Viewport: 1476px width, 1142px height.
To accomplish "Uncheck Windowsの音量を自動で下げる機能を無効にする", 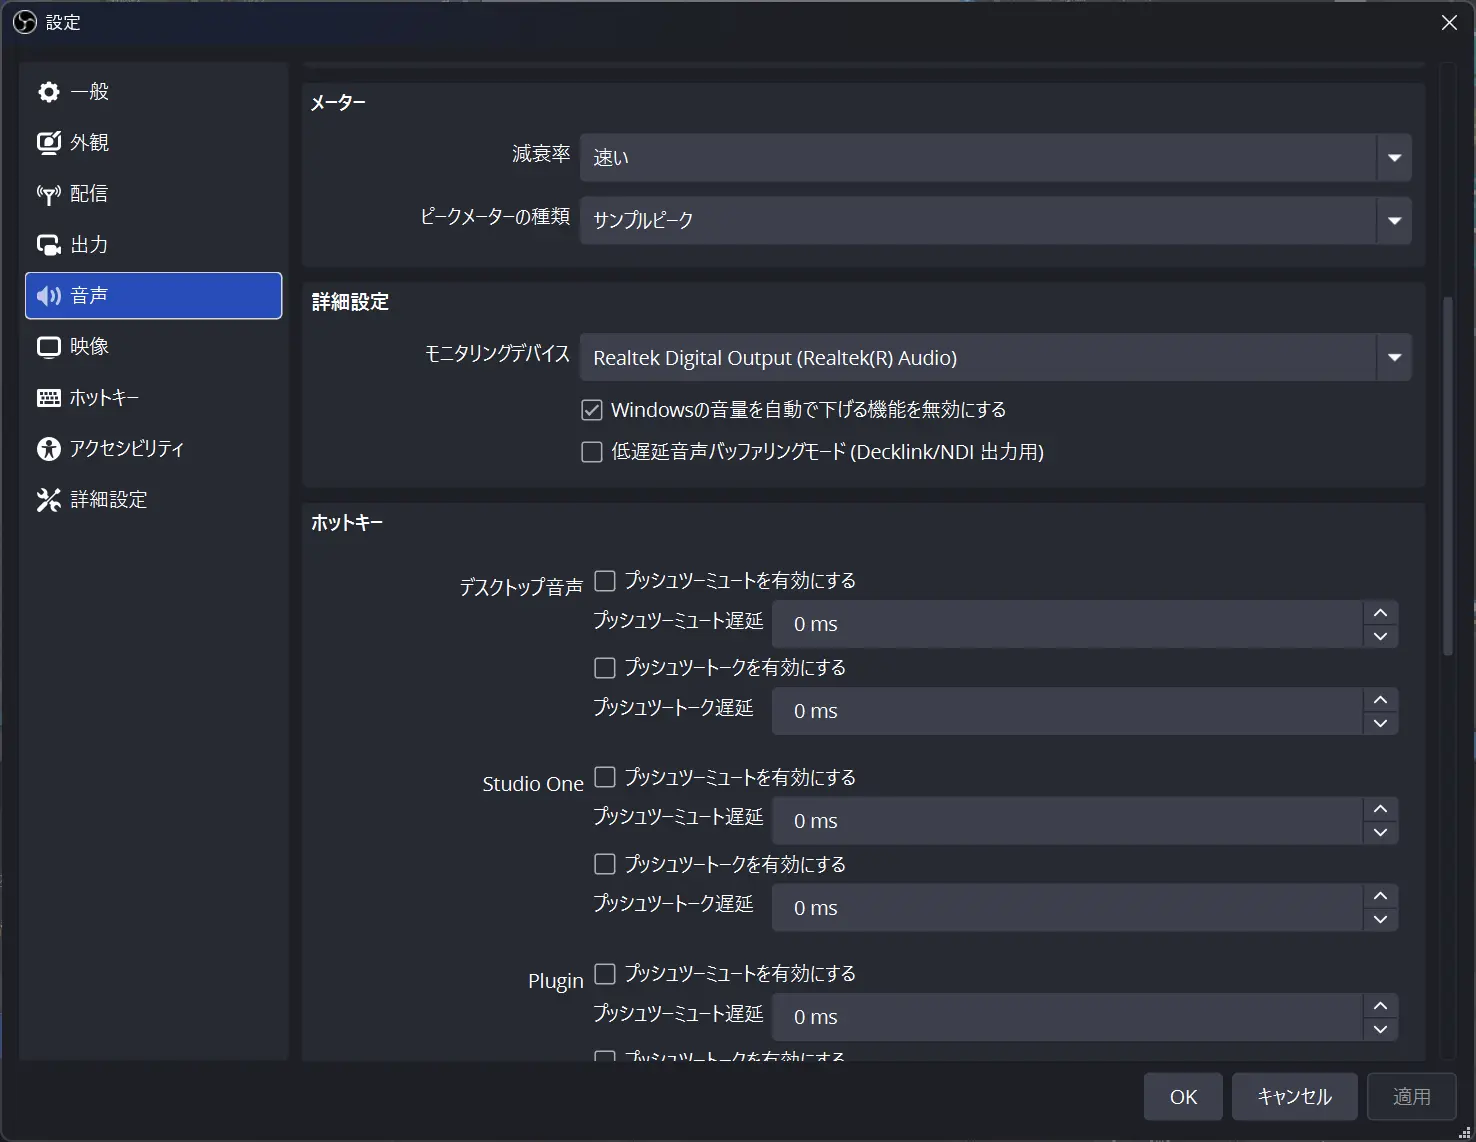I will point(592,410).
